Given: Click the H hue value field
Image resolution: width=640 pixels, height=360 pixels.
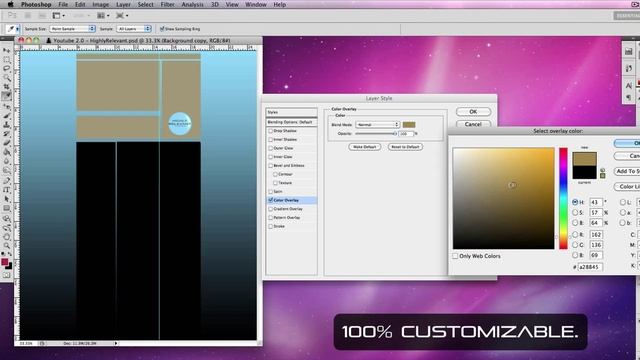Looking at the screenshot, I should 596,202.
